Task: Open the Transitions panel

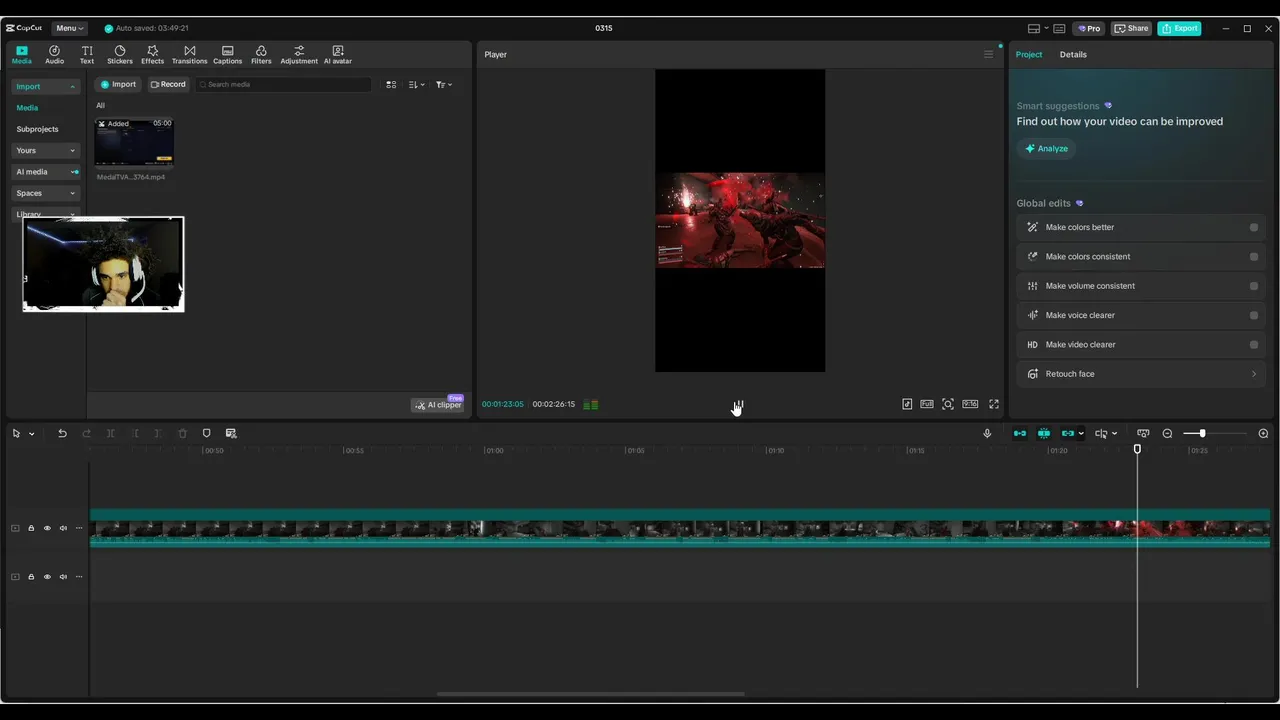Action: tap(189, 55)
